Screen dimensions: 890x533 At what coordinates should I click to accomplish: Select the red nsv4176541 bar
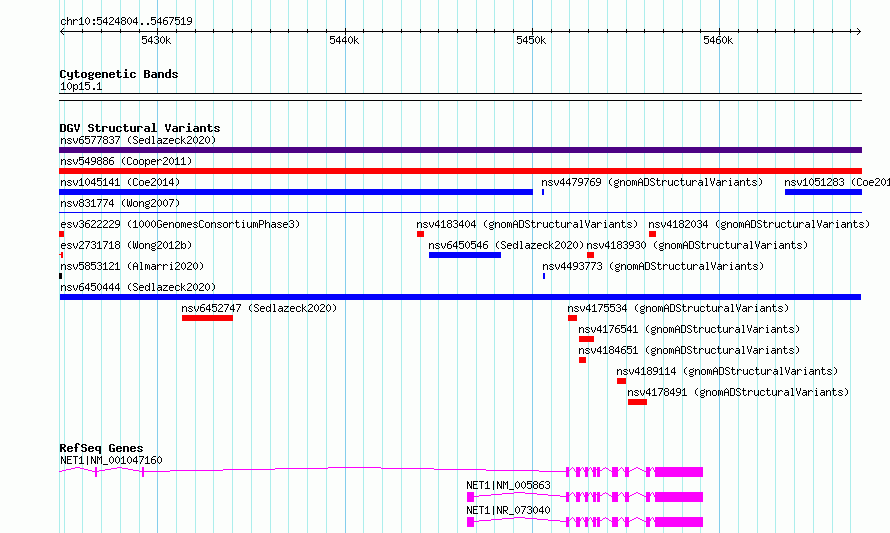click(586, 339)
